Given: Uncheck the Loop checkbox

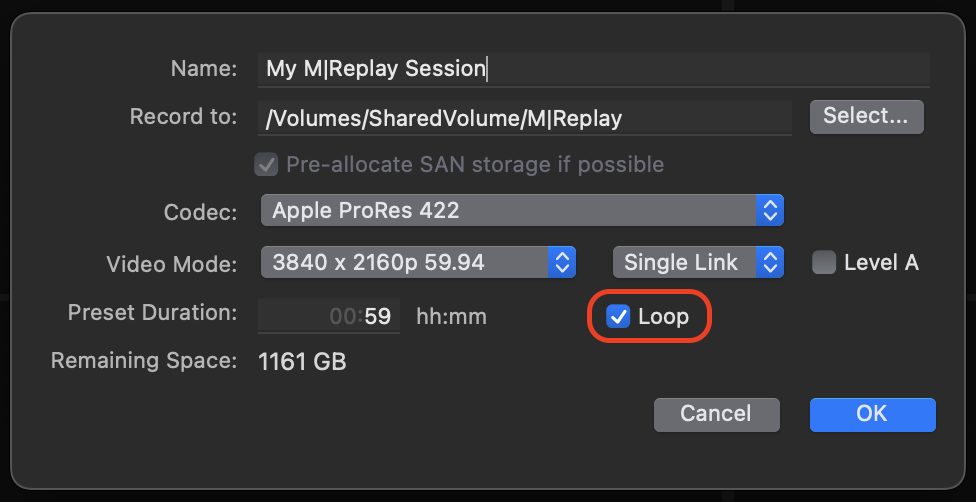Looking at the screenshot, I should click(618, 316).
